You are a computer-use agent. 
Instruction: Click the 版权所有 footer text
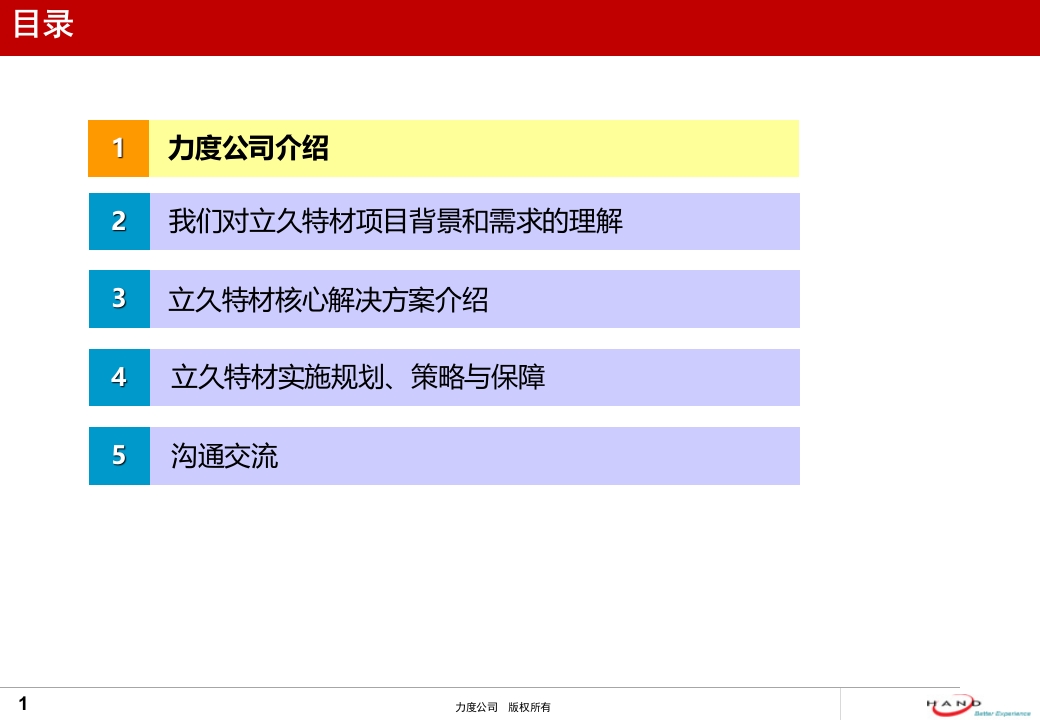[x=529, y=707]
